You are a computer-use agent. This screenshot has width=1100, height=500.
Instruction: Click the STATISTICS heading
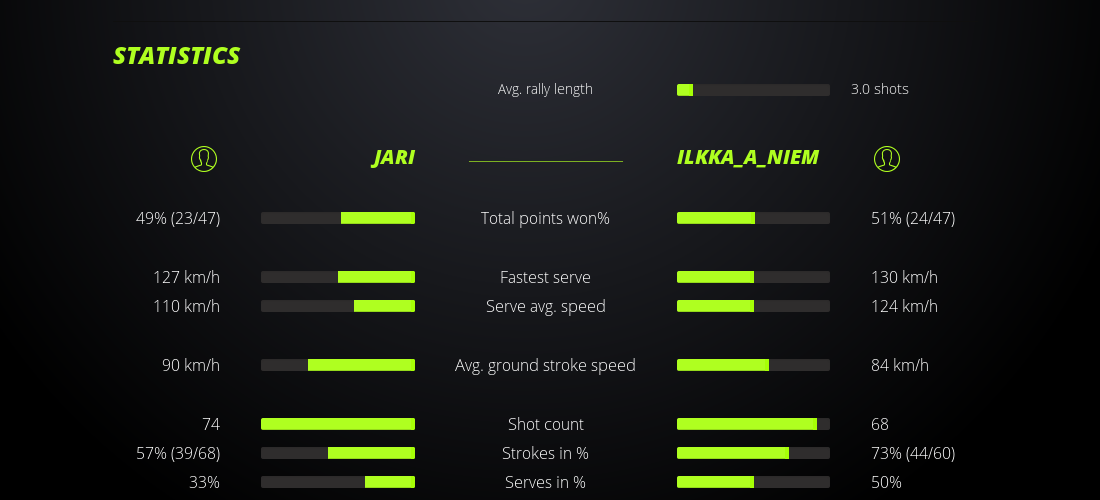[x=176, y=56]
